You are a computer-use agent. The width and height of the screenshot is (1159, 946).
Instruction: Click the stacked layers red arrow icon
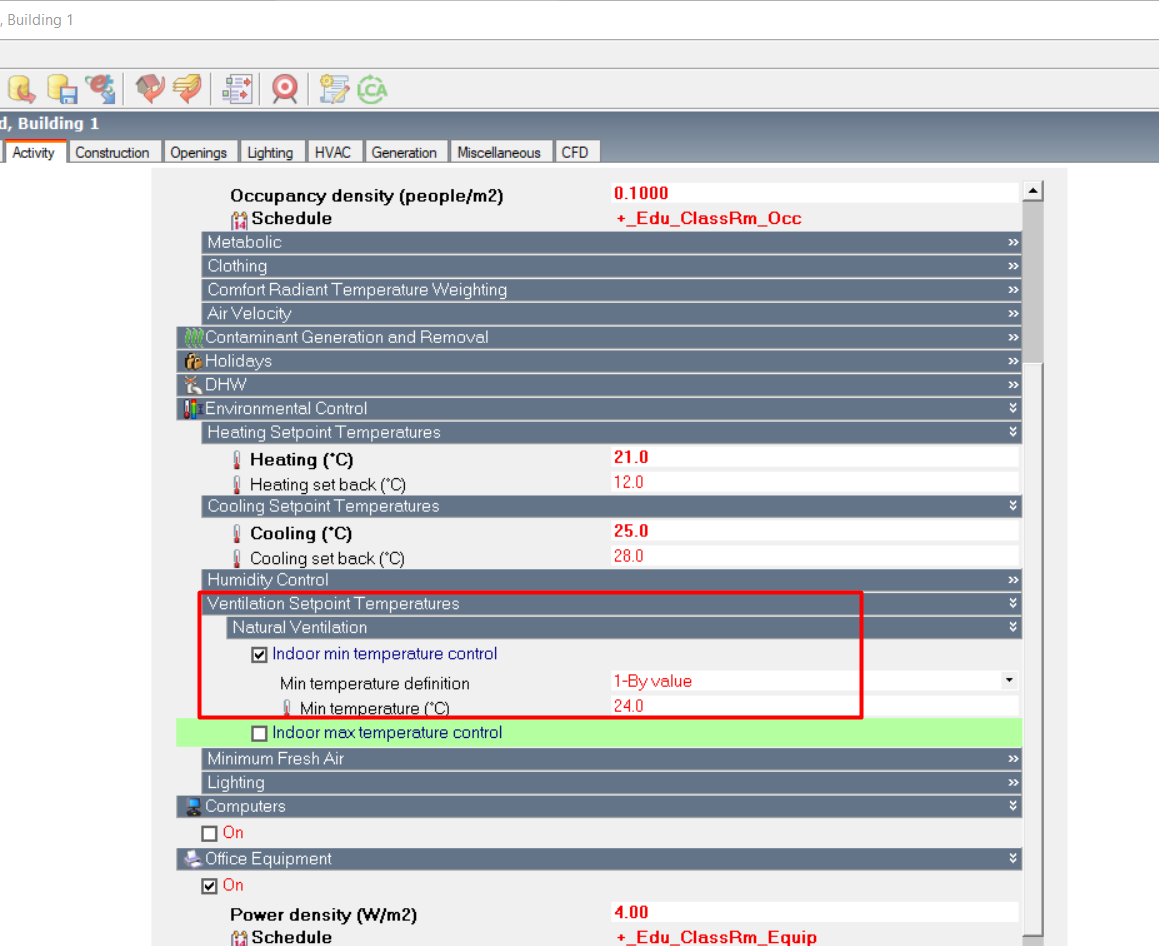pyautogui.click(x=187, y=89)
